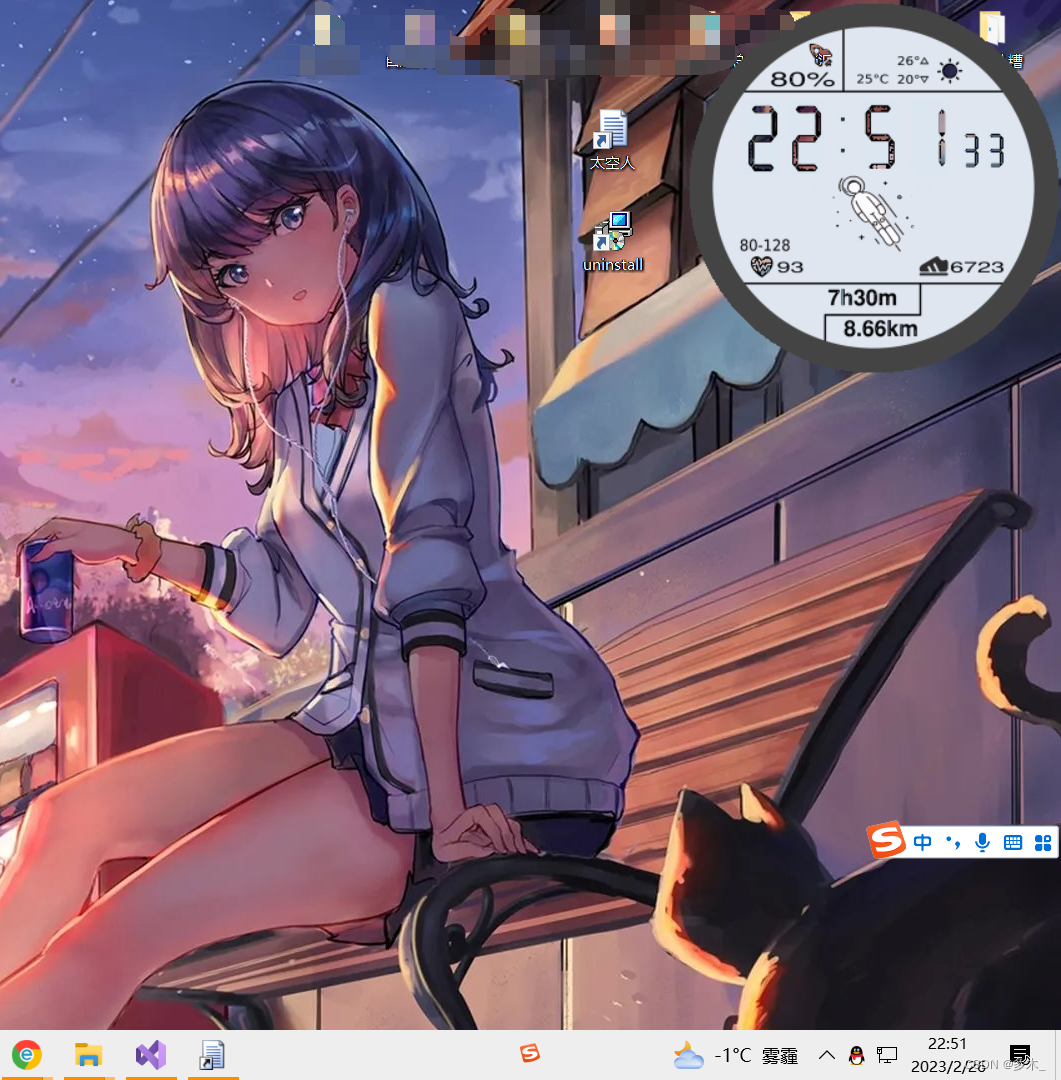The image size is (1061, 1080).
Task: Open the Sogou toolbox grid
Action: [1043, 842]
